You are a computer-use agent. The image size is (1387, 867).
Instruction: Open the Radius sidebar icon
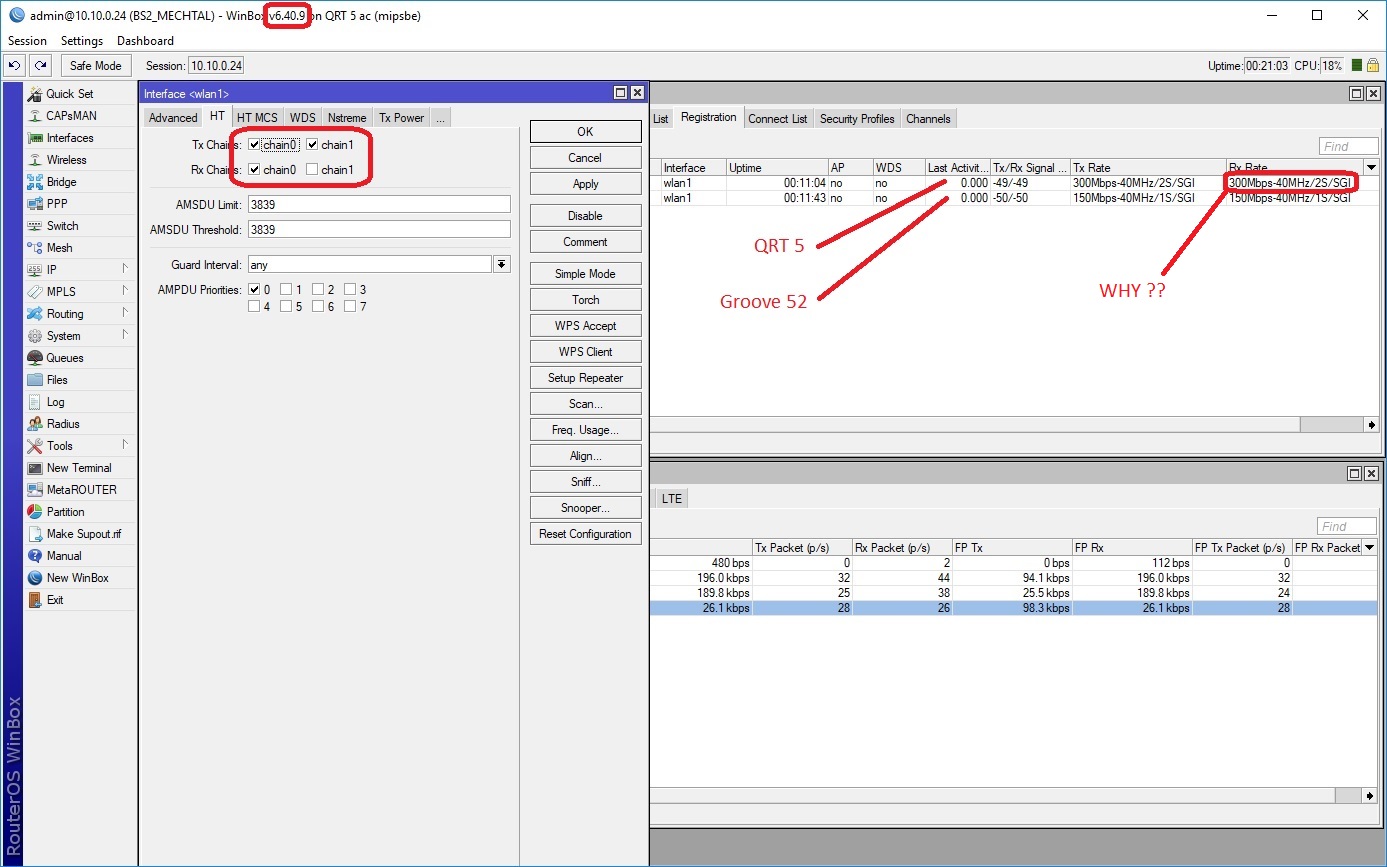pos(35,424)
